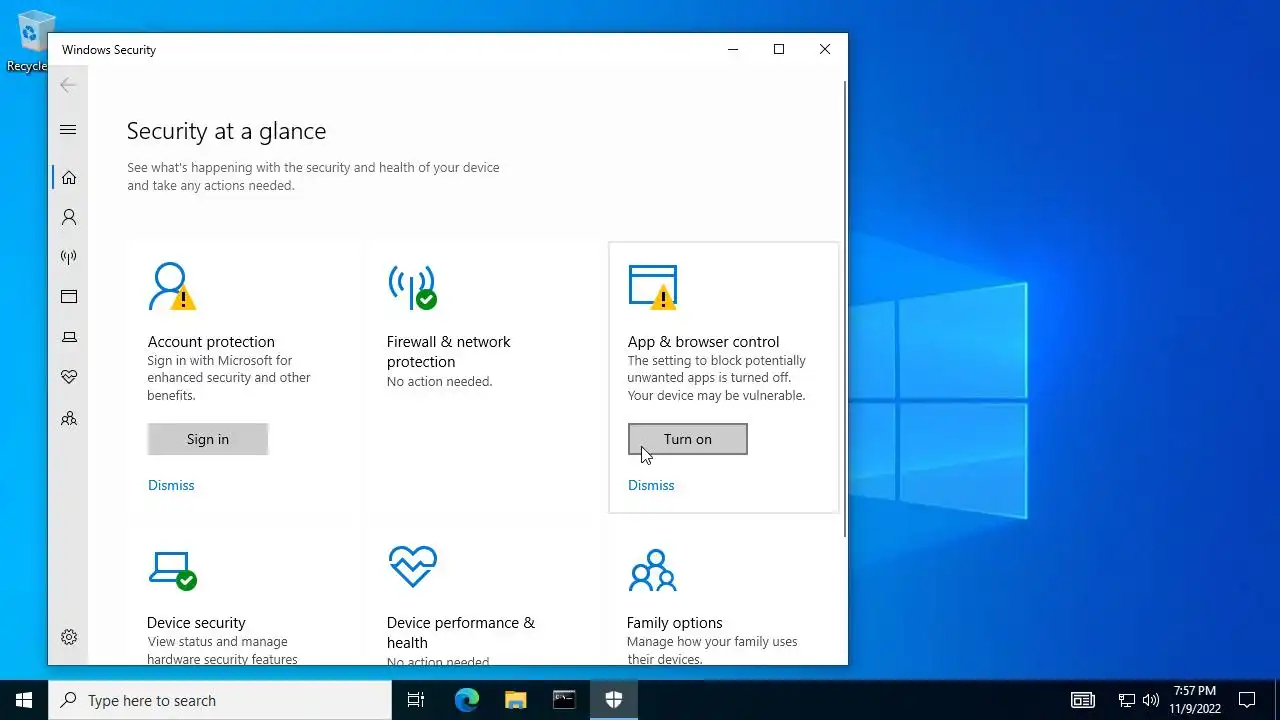This screenshot has height=720, width=1280.
Task: Minimize the Windows Security window
Action: point(733,49)
